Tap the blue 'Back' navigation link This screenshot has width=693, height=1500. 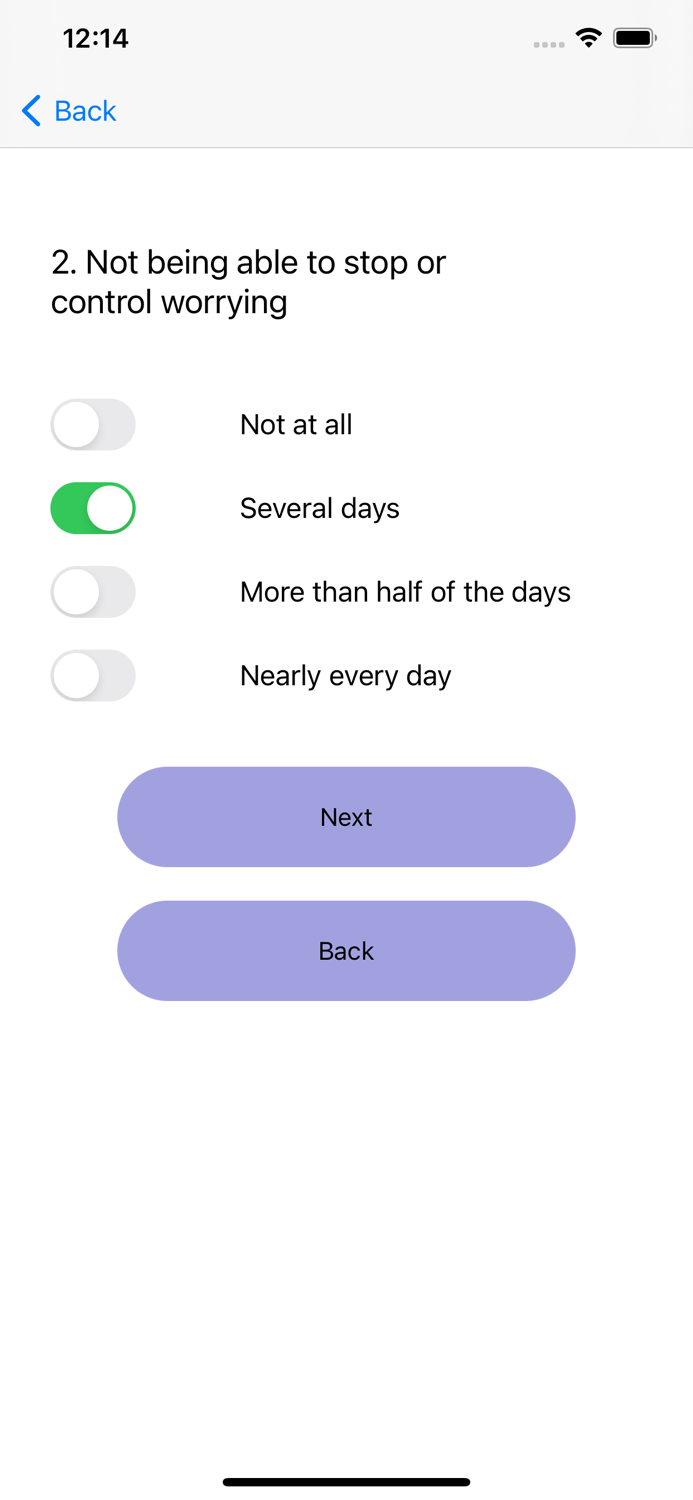coord(81,111)
